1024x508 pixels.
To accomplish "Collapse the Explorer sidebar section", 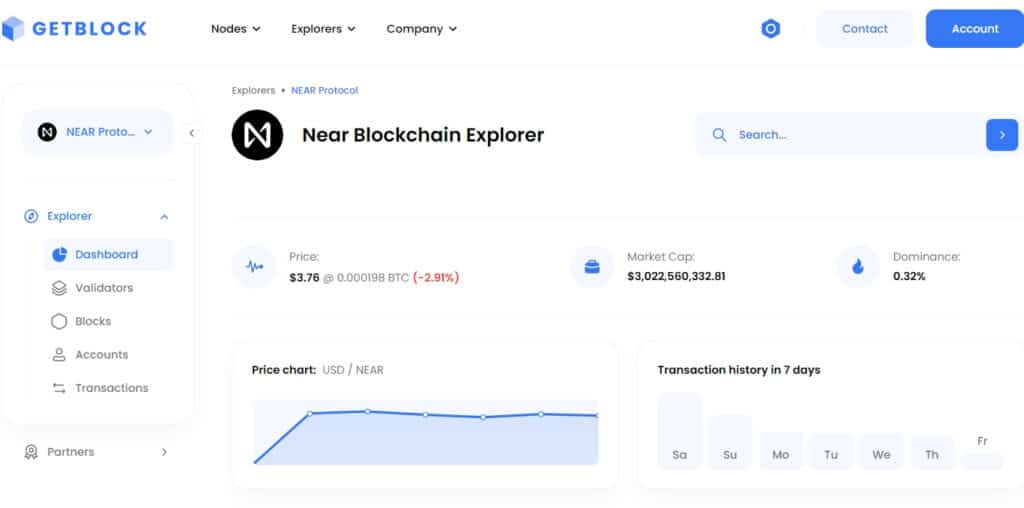I will coord(164,217).
